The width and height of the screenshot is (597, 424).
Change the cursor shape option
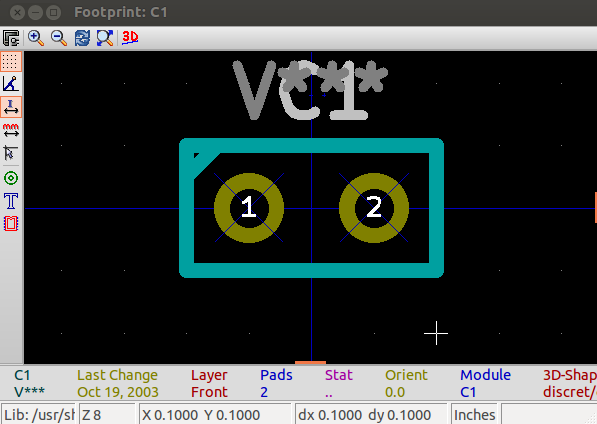(11, 153)
